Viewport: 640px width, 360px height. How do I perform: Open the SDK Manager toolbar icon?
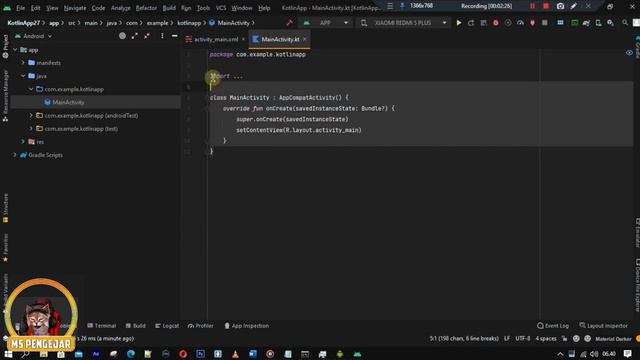pyautogui.click(x=610, y=23)
